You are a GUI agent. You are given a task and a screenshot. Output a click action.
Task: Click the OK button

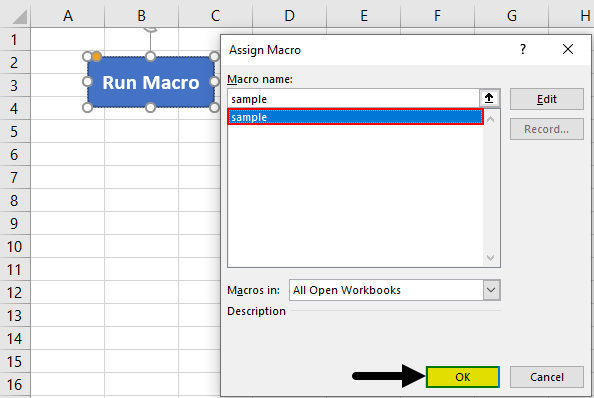[463, 377]
